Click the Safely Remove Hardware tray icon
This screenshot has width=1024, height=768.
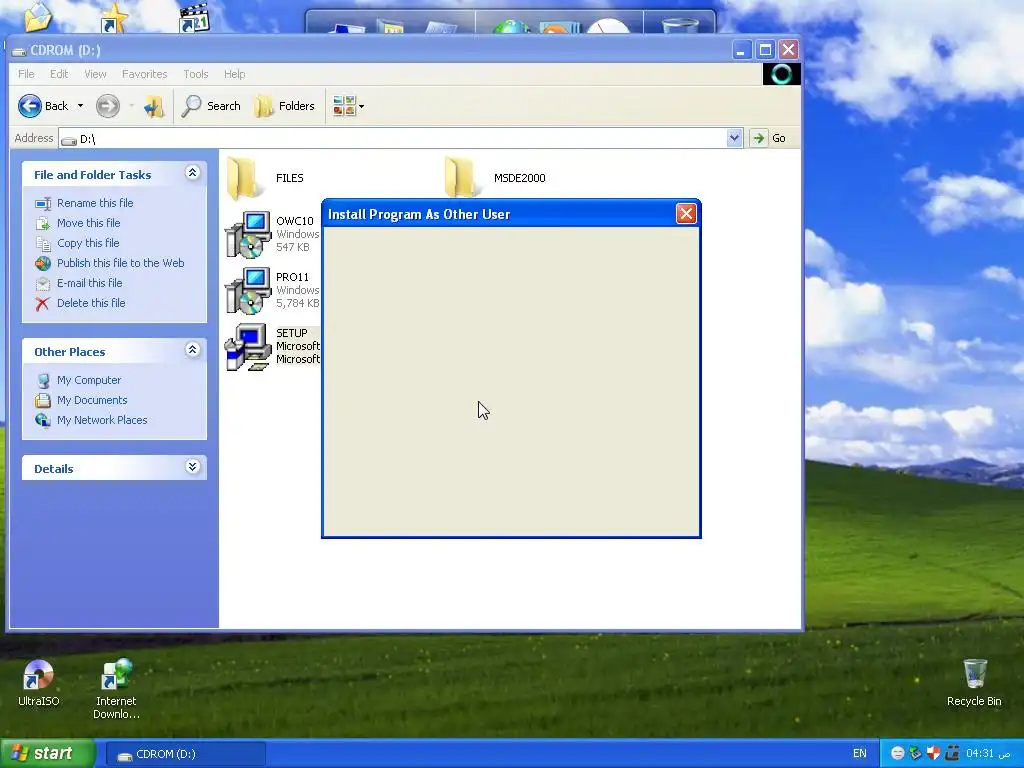(916, 754)
